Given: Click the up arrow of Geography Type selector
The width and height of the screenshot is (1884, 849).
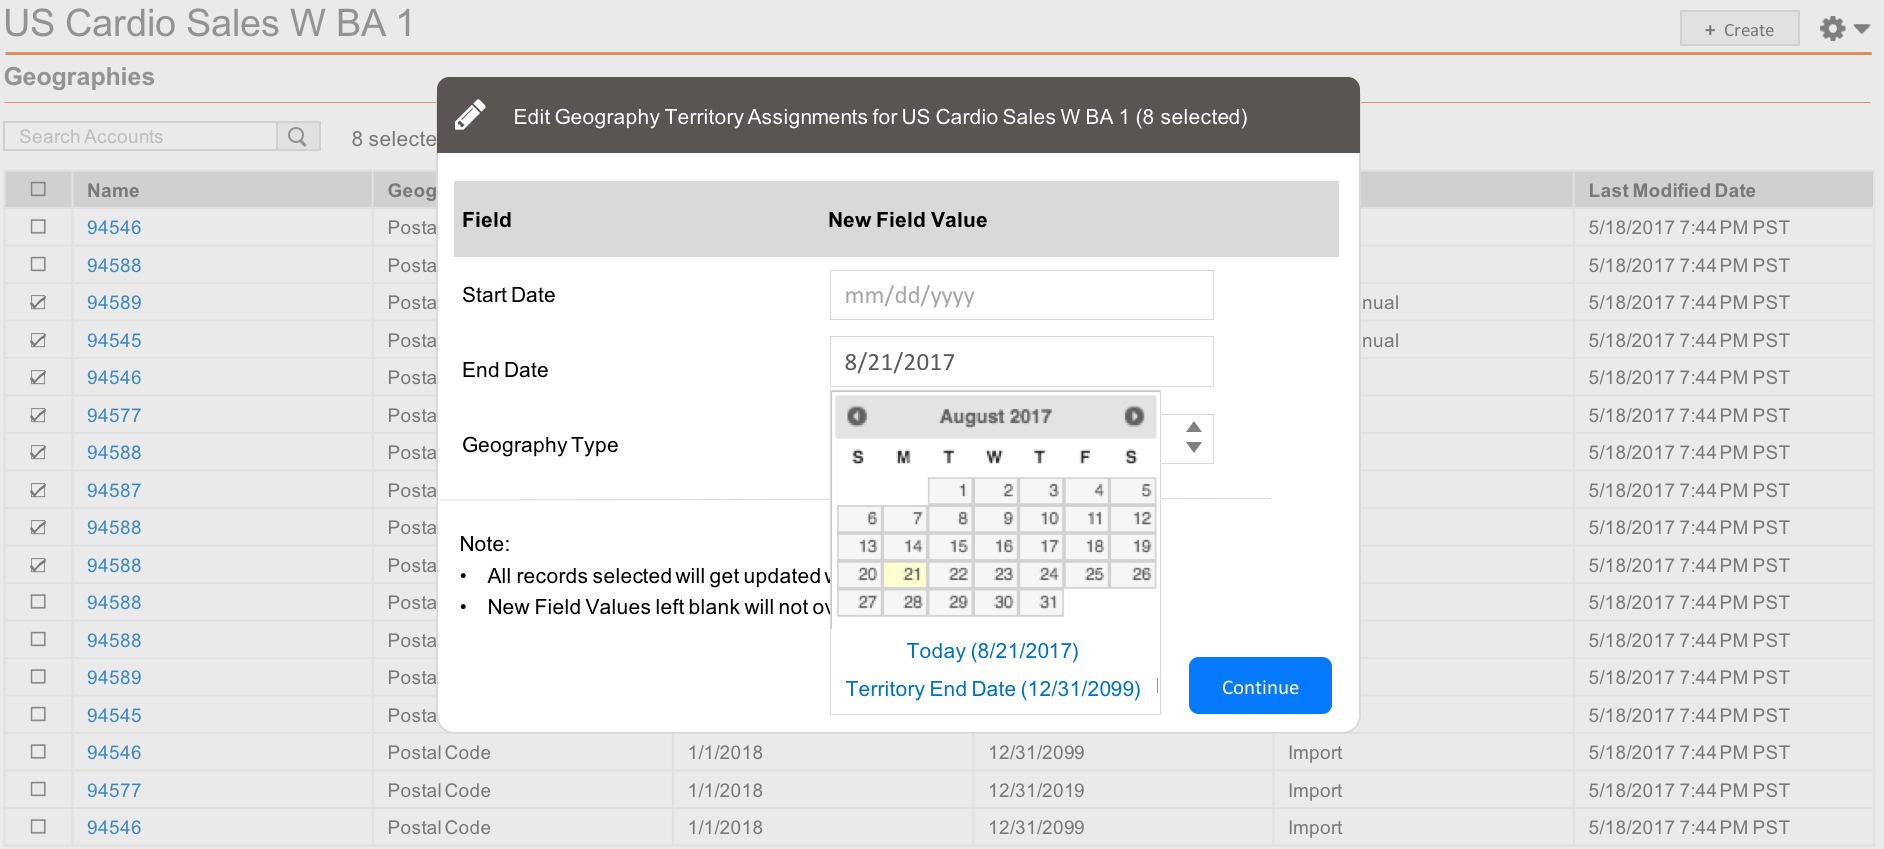Looking at the screenshot, I should [x=1193, y=427].
